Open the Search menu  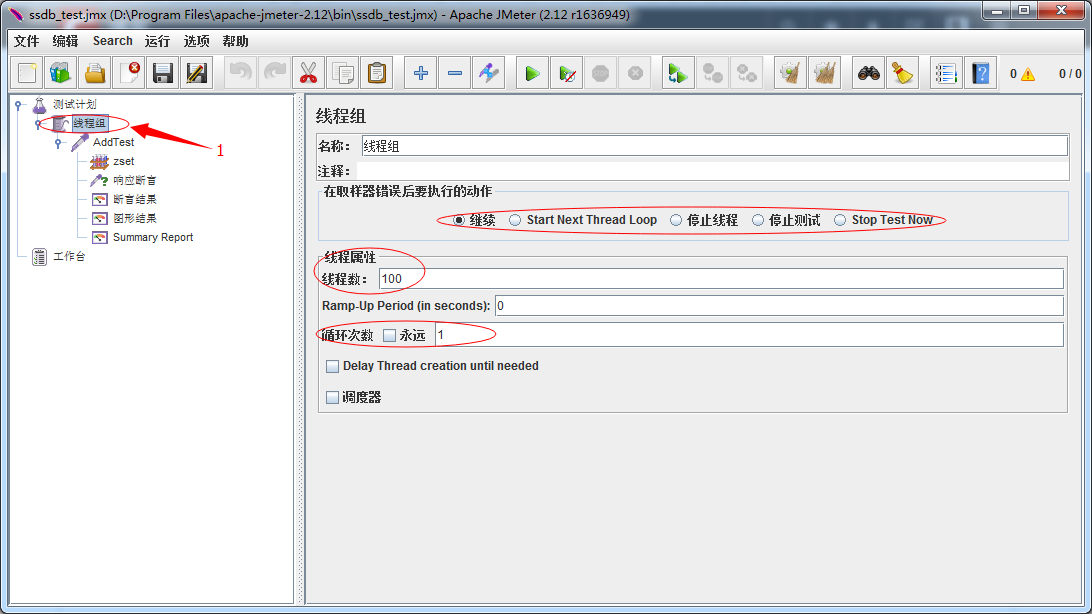(112, 41)
